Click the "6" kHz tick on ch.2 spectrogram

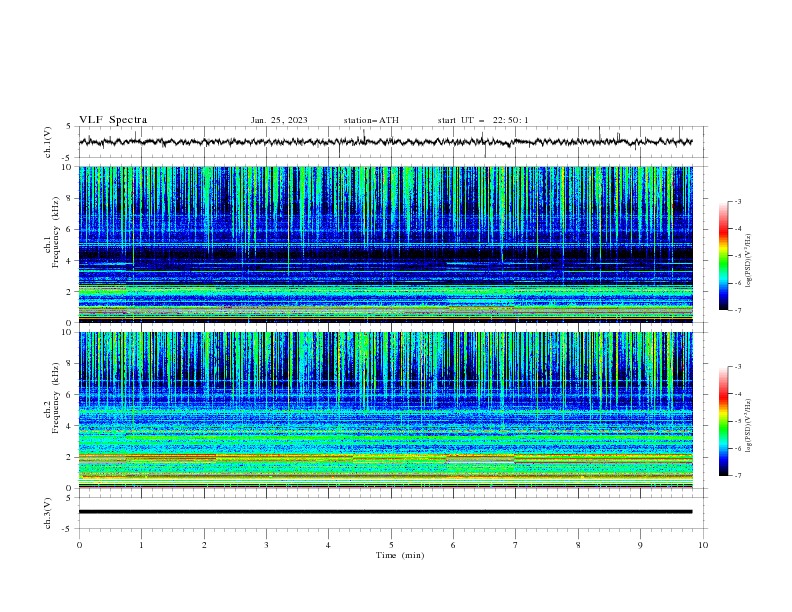[70, 395]
